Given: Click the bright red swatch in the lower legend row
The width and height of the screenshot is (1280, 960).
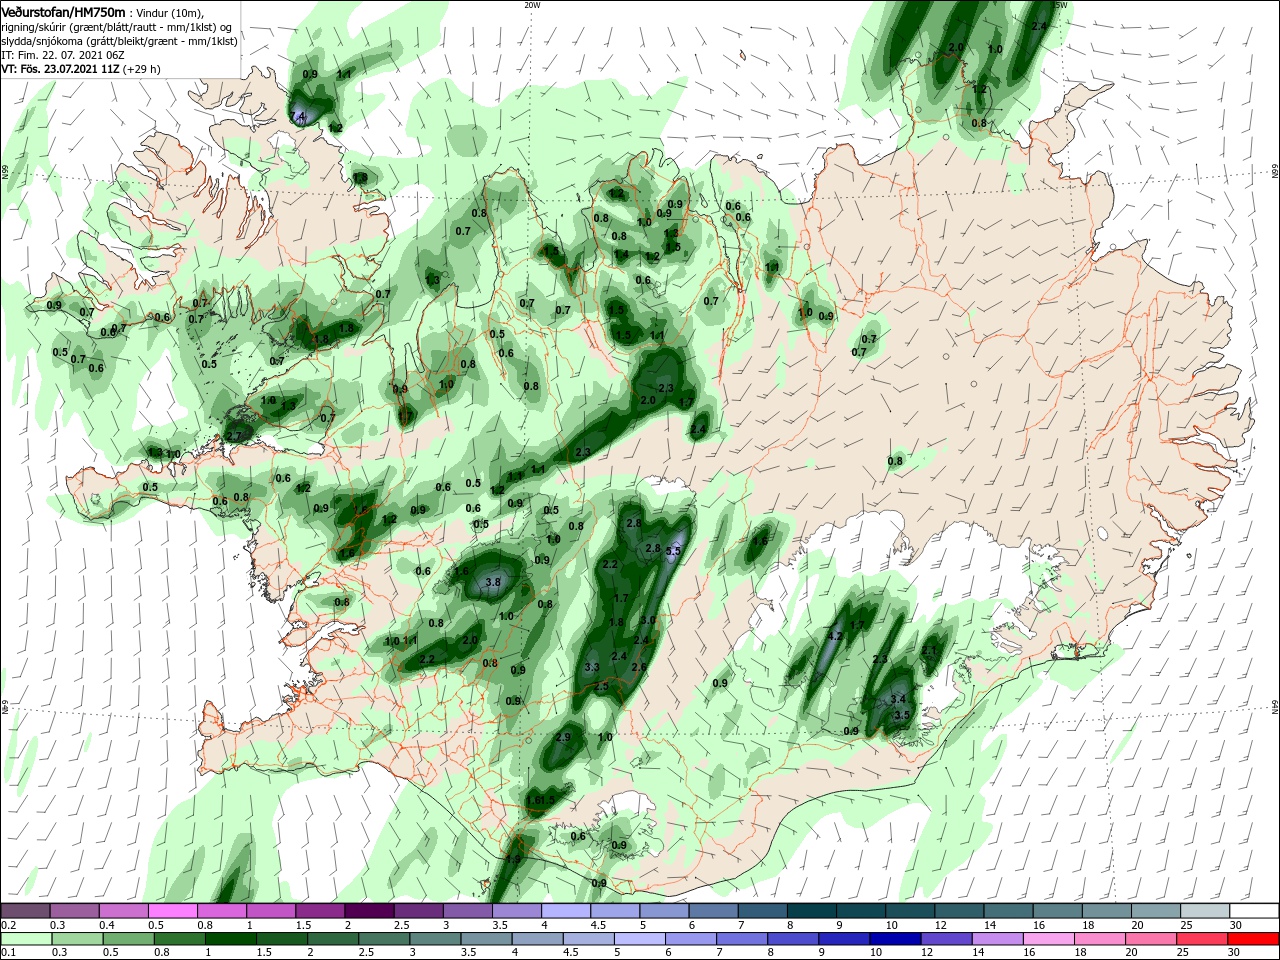Looking at the screenshot, I should coord(1254,938).
